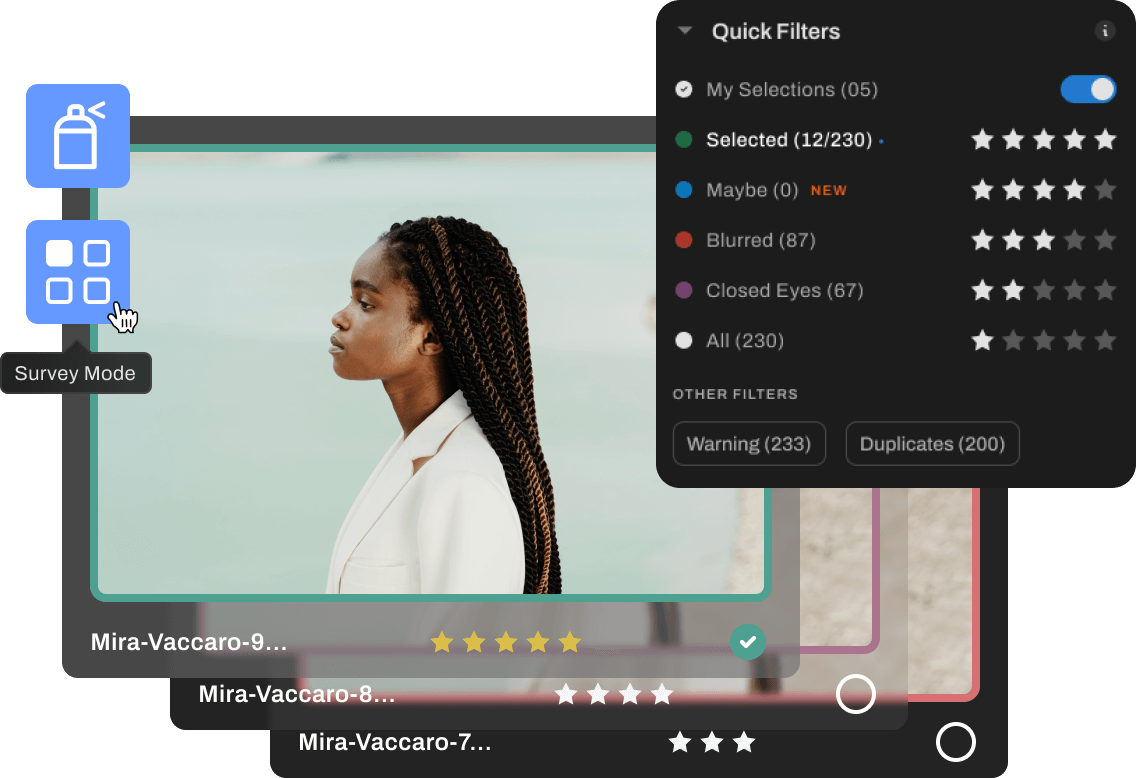Screen dimensions: 1136x778
Task: Click the OTHER FILTERS heading
Action: coord(735,394)
